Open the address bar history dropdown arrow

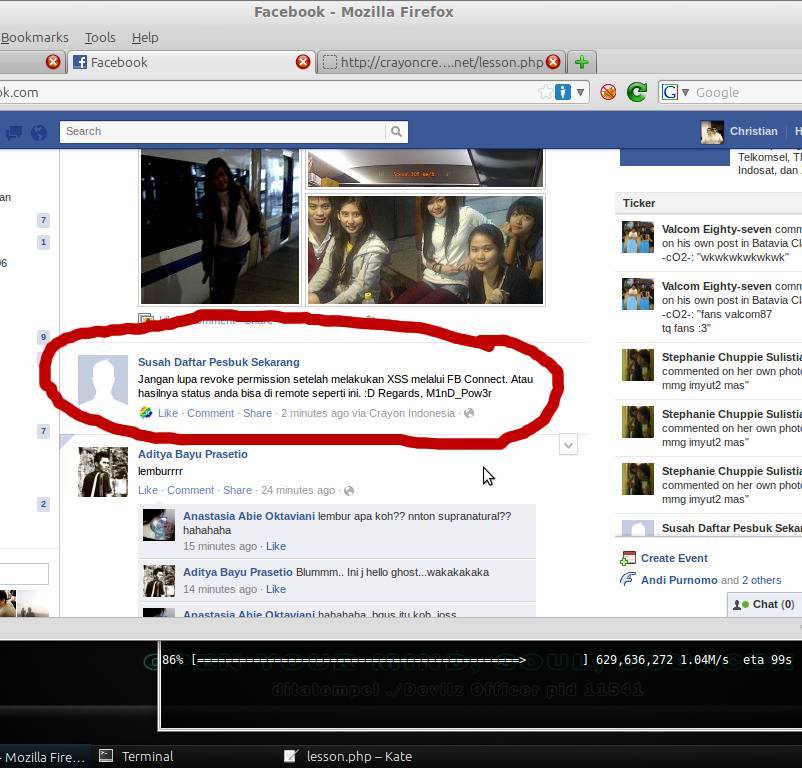580,92
